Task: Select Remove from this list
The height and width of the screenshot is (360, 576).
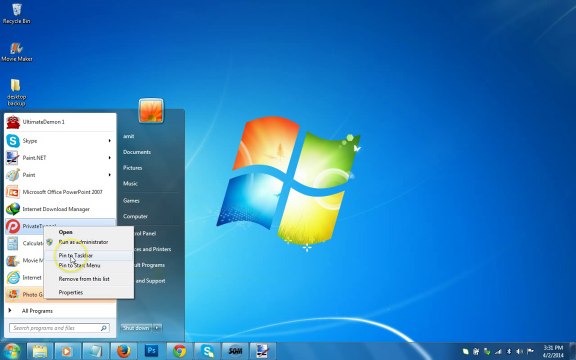Action: pos(89,279)
